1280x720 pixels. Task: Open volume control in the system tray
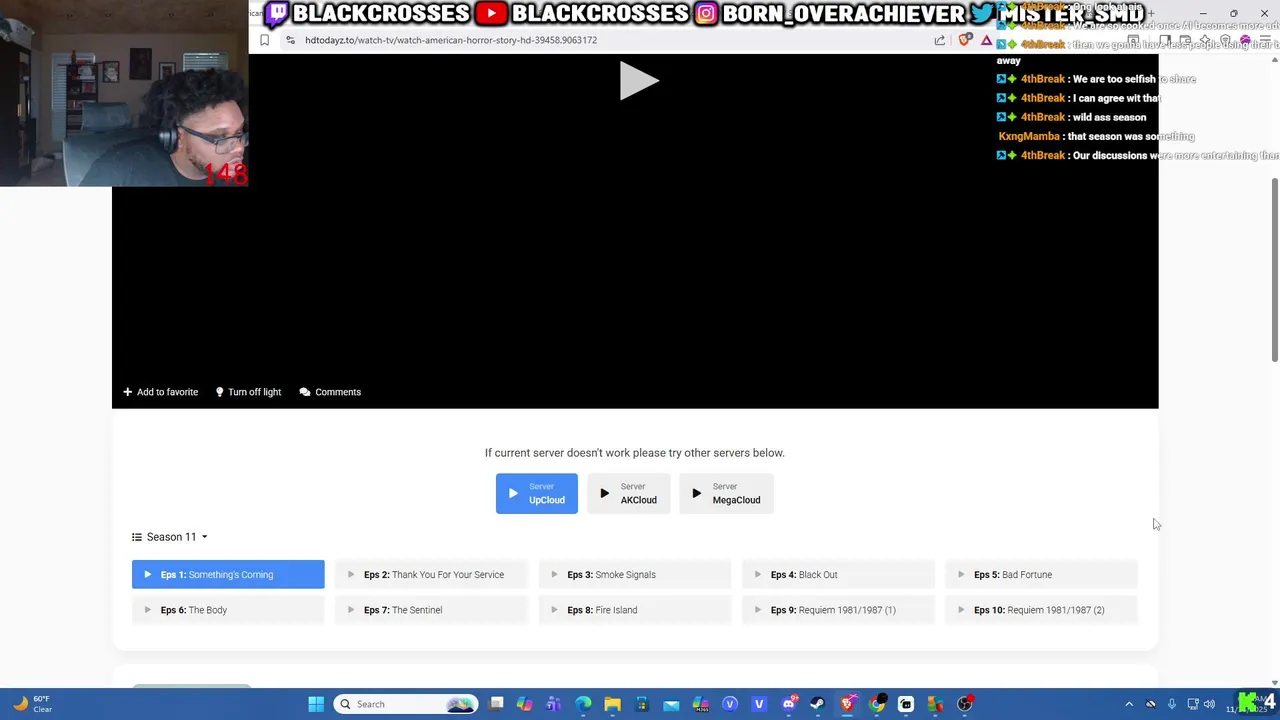pyautogui.click(x=1209, y=704)
